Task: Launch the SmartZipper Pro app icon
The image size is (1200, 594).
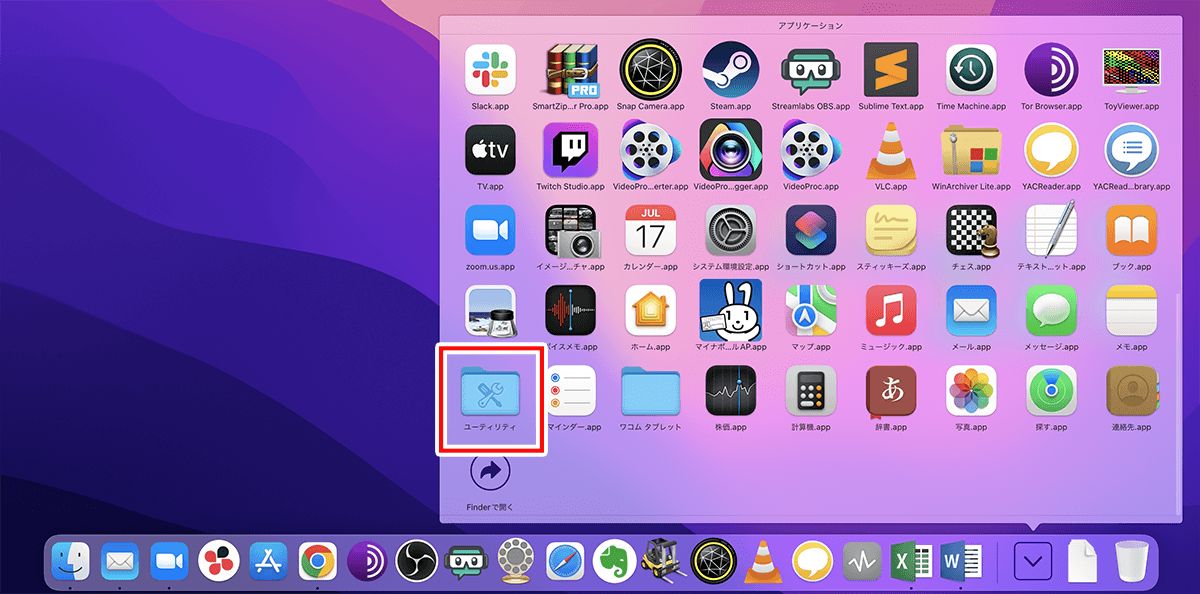Action: pyautogui.click(x=571, y=70)
